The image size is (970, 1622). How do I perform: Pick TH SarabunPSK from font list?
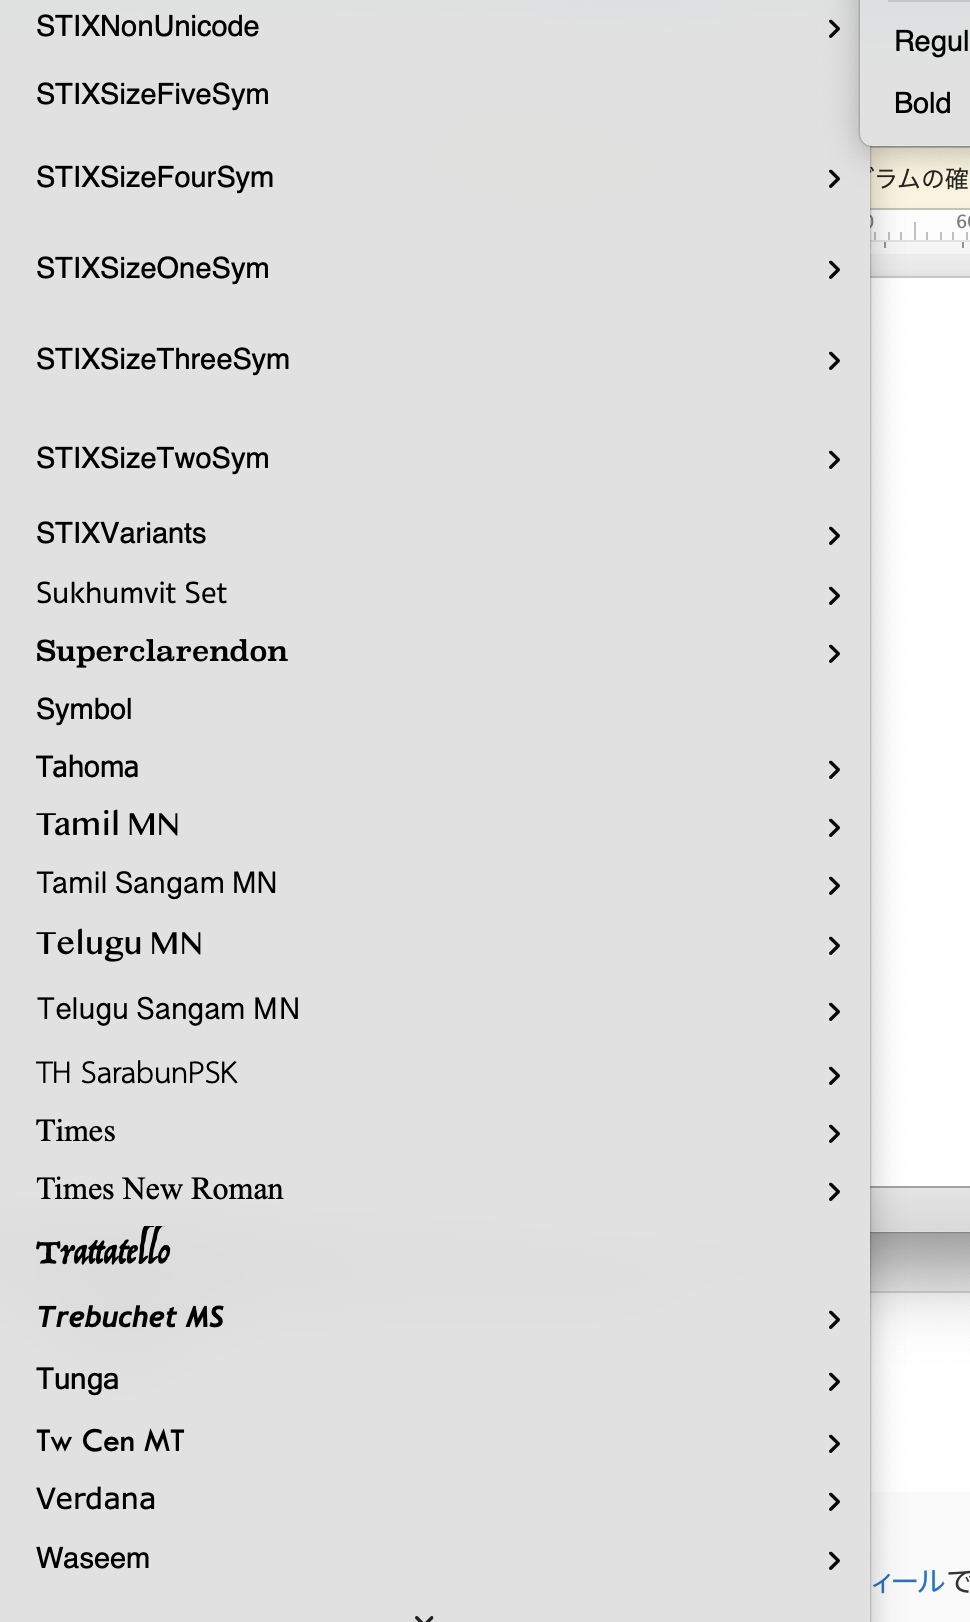point(137,1073)
